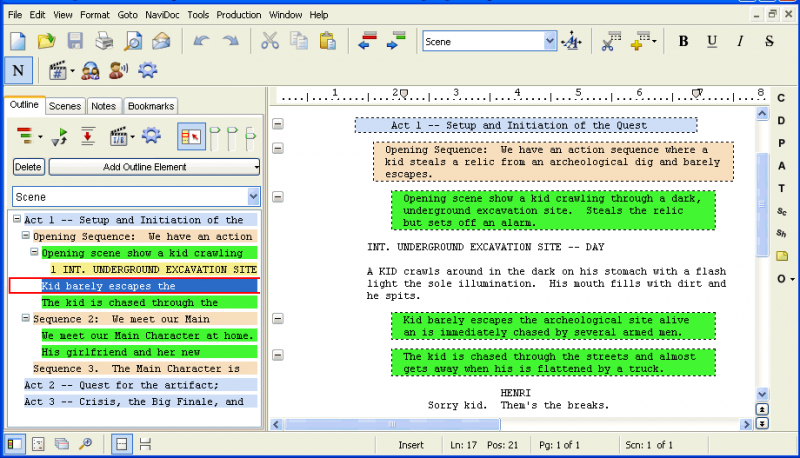Screen dimensions: 800x458
Task: Click the Undo arrow icon
Action: tap(201, 41)
